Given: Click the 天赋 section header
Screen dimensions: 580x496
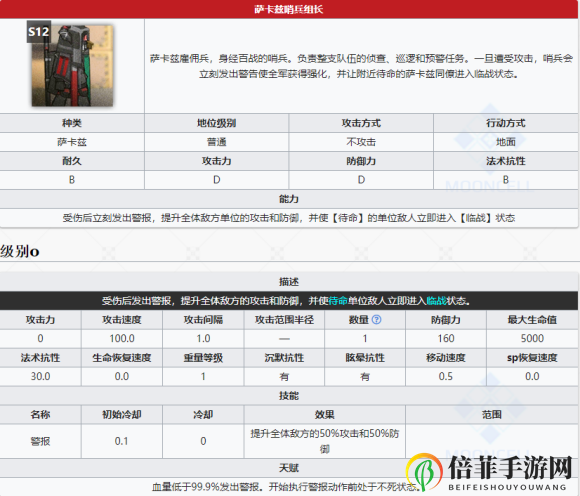Looking at the screenshot, I should coord(289,468).
